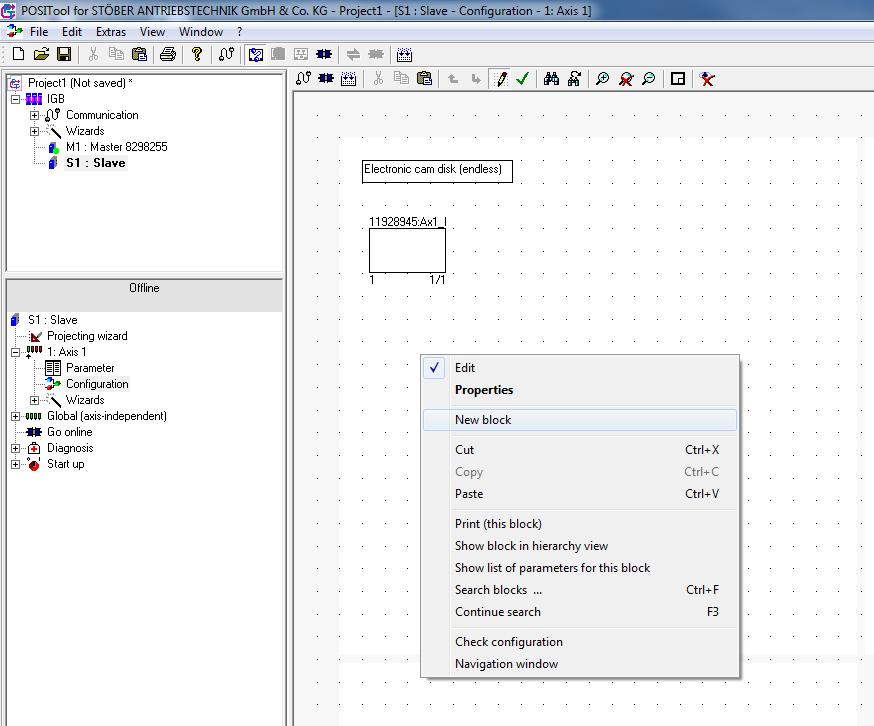This screenshot has height=726, width=874.
Task: Click the connection cable icon in main toolbar
Action: [226, 54]
